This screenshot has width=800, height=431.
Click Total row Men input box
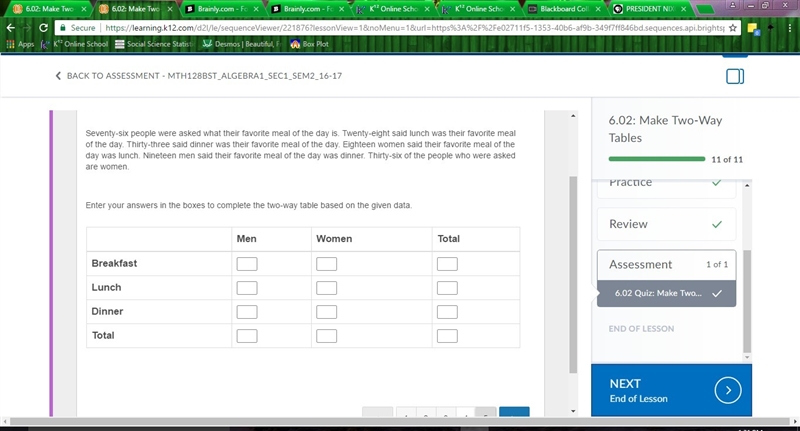pyautogui.click(x=247, y=336)
